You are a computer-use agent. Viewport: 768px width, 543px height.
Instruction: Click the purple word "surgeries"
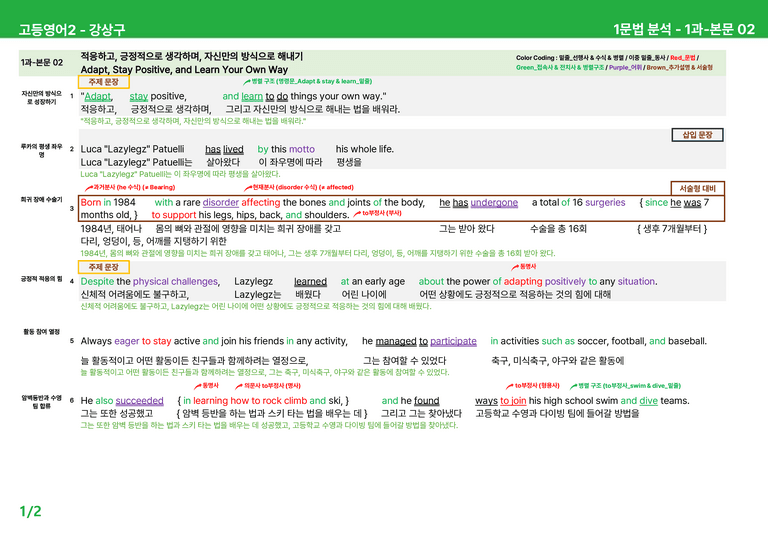pos(605,203)
